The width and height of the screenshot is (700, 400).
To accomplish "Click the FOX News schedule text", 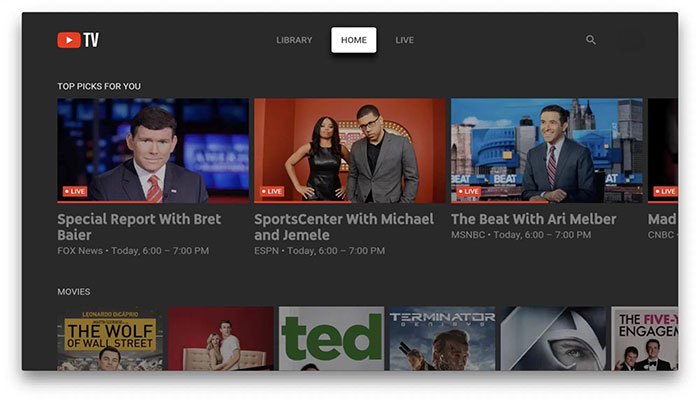I will click(133, 251).
